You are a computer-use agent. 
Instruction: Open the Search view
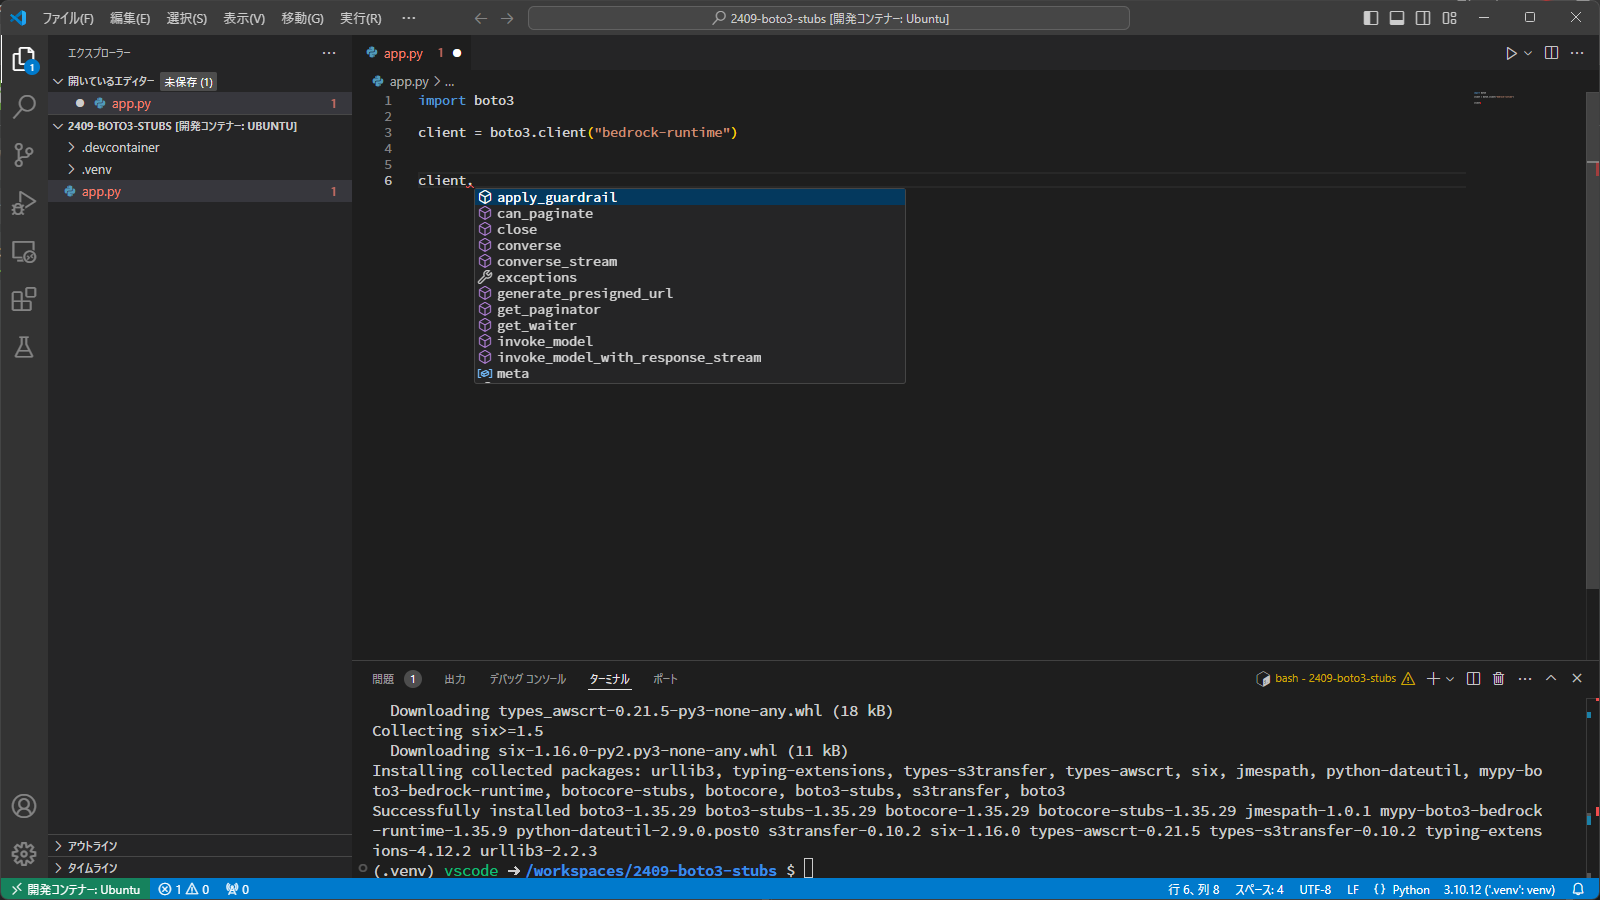click(x=24, y=106)
